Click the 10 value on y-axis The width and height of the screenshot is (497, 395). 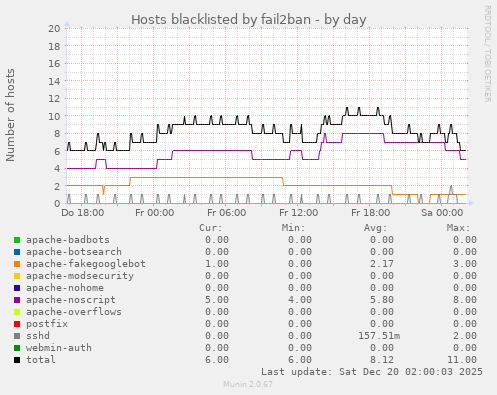pos(54,116)
